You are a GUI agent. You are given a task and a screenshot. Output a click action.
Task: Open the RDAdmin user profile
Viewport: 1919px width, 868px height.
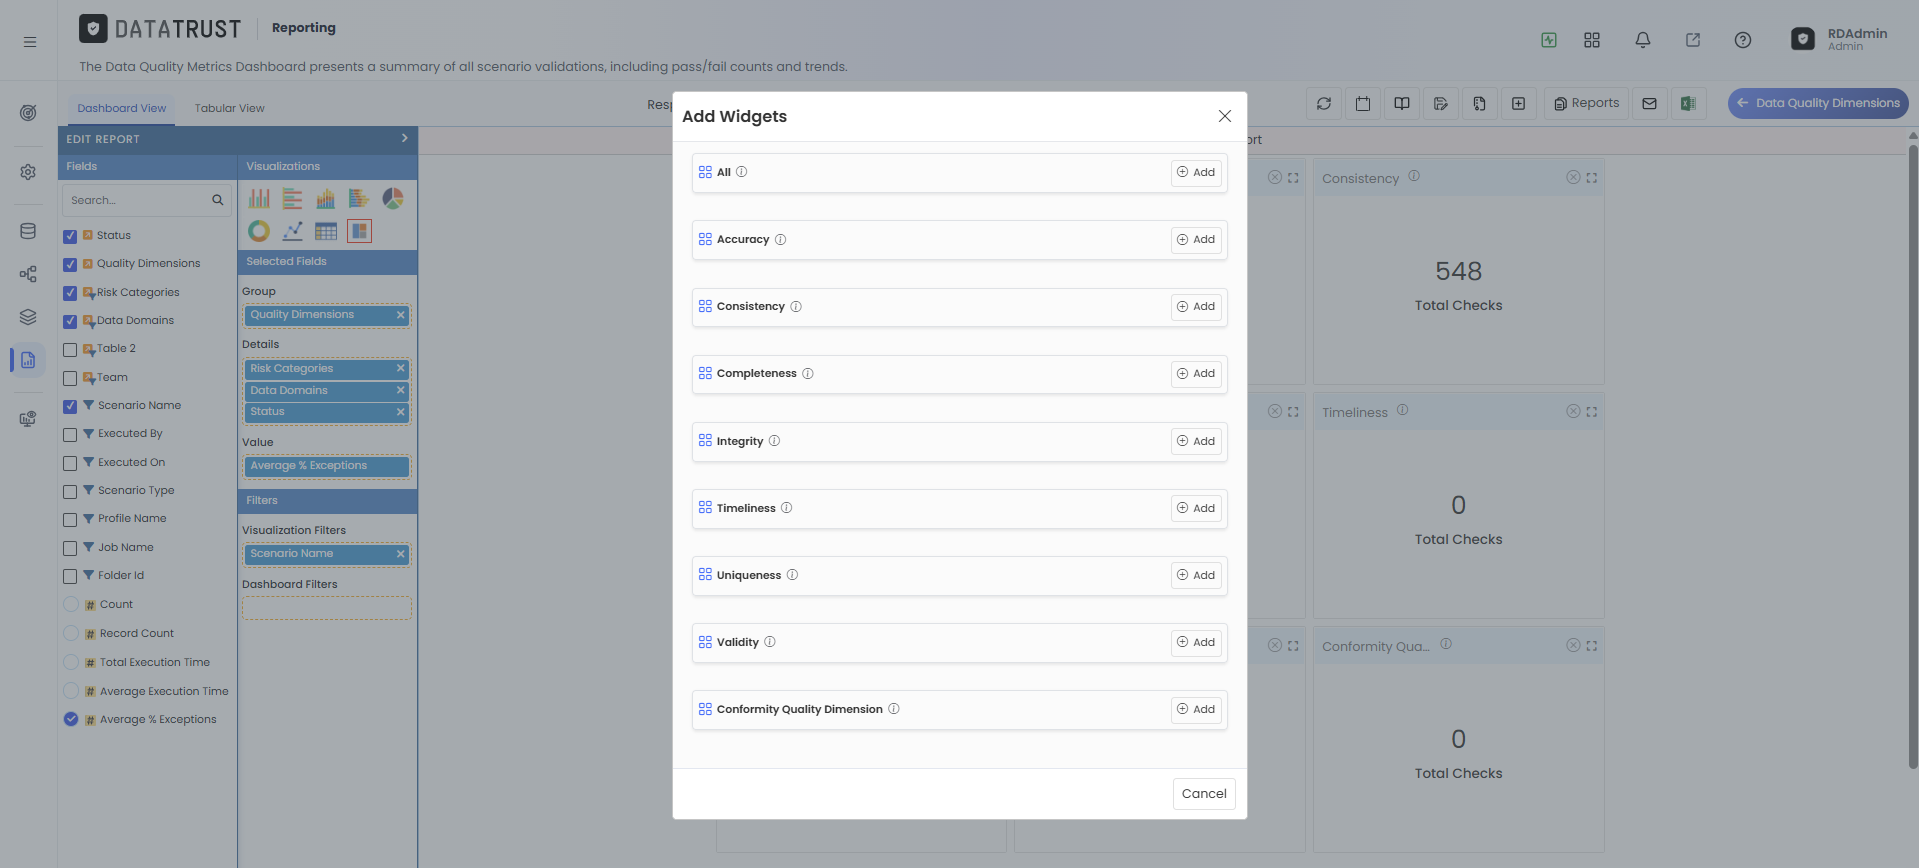tap(1839, 40)
